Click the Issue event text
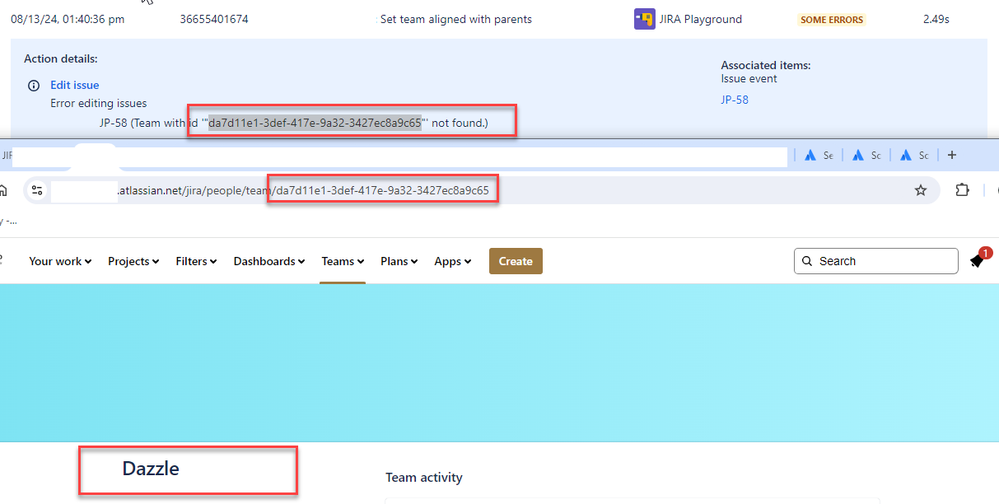Screen dimensions: 999x504 click(749, 79)
